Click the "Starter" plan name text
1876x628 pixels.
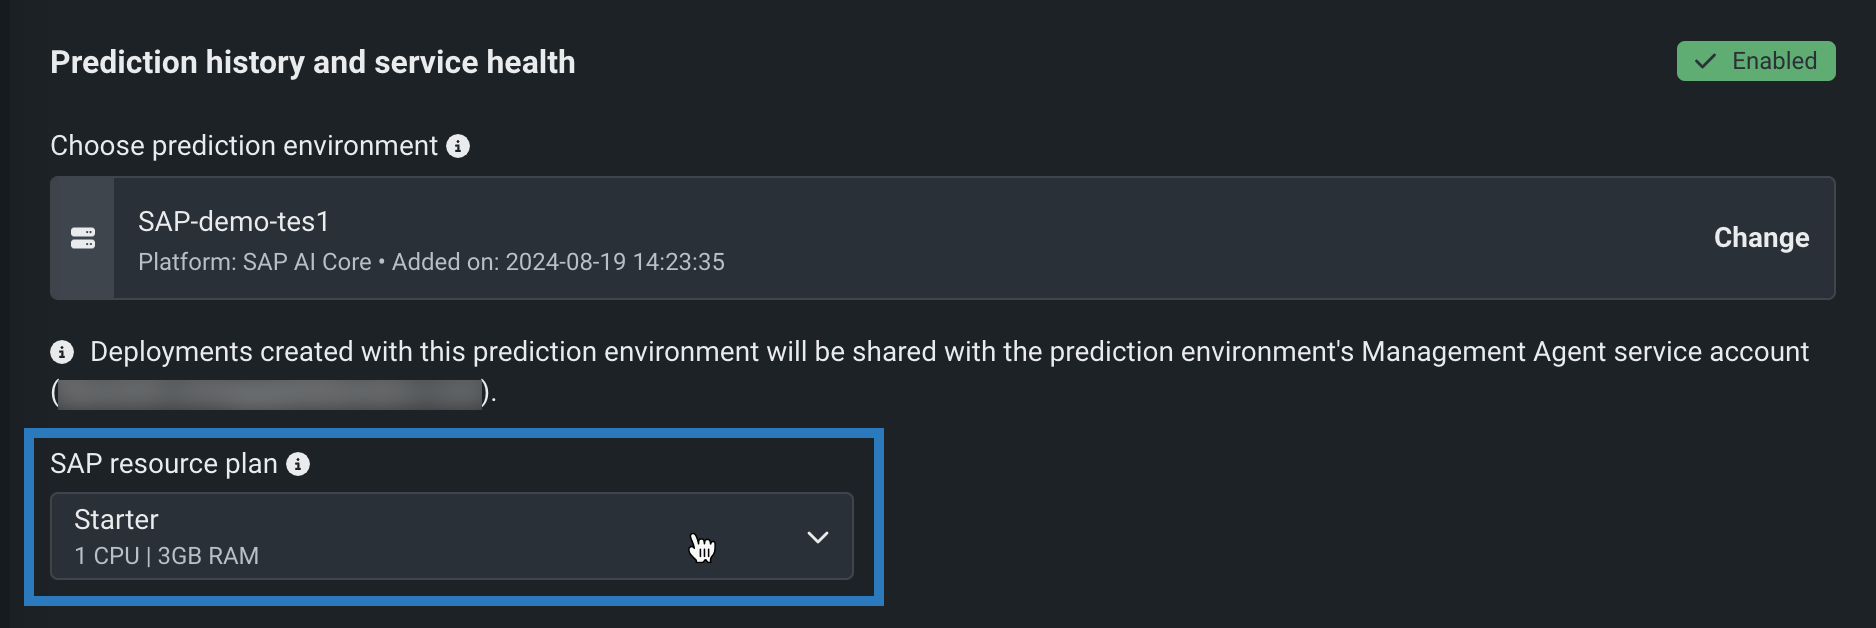[x=116, y=520]
